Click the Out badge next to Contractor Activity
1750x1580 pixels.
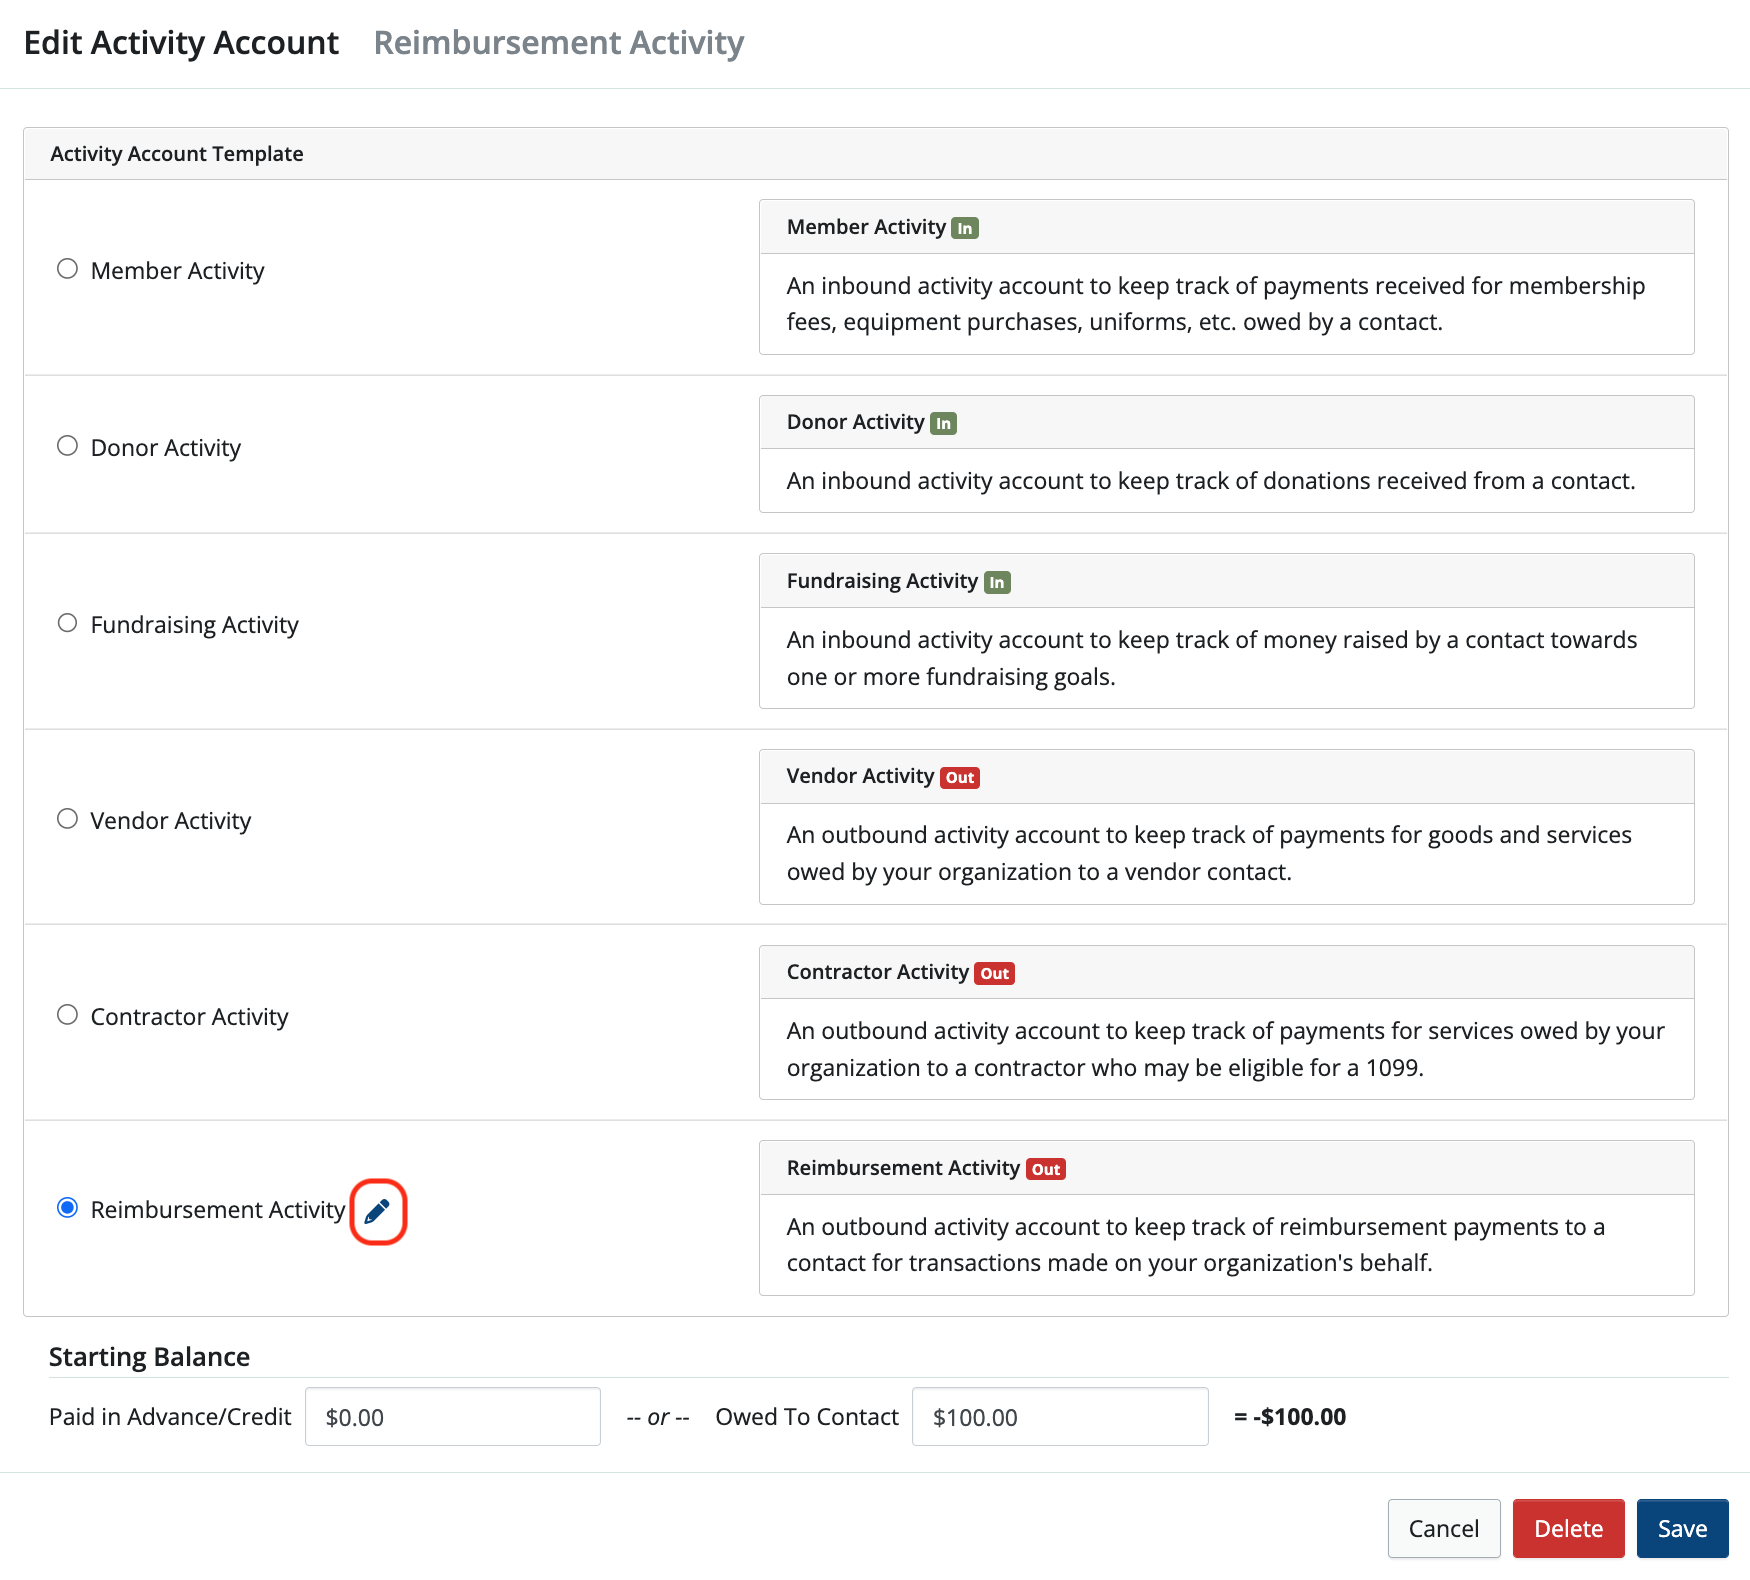pos(995,973)
